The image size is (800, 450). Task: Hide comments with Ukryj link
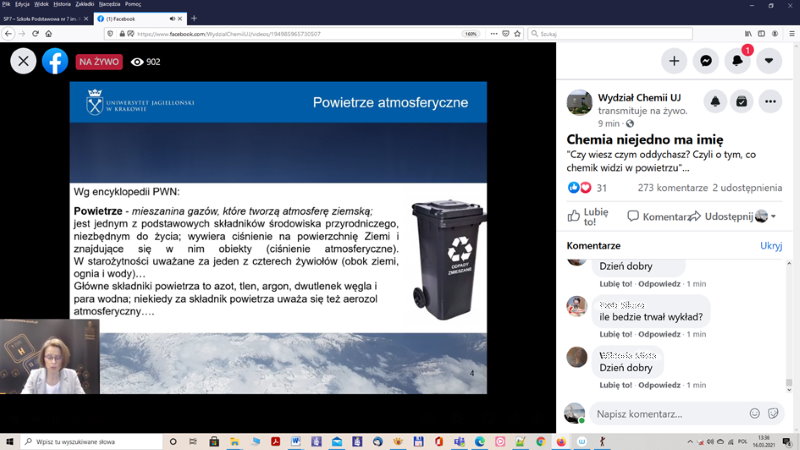click(x=771, y=246)
